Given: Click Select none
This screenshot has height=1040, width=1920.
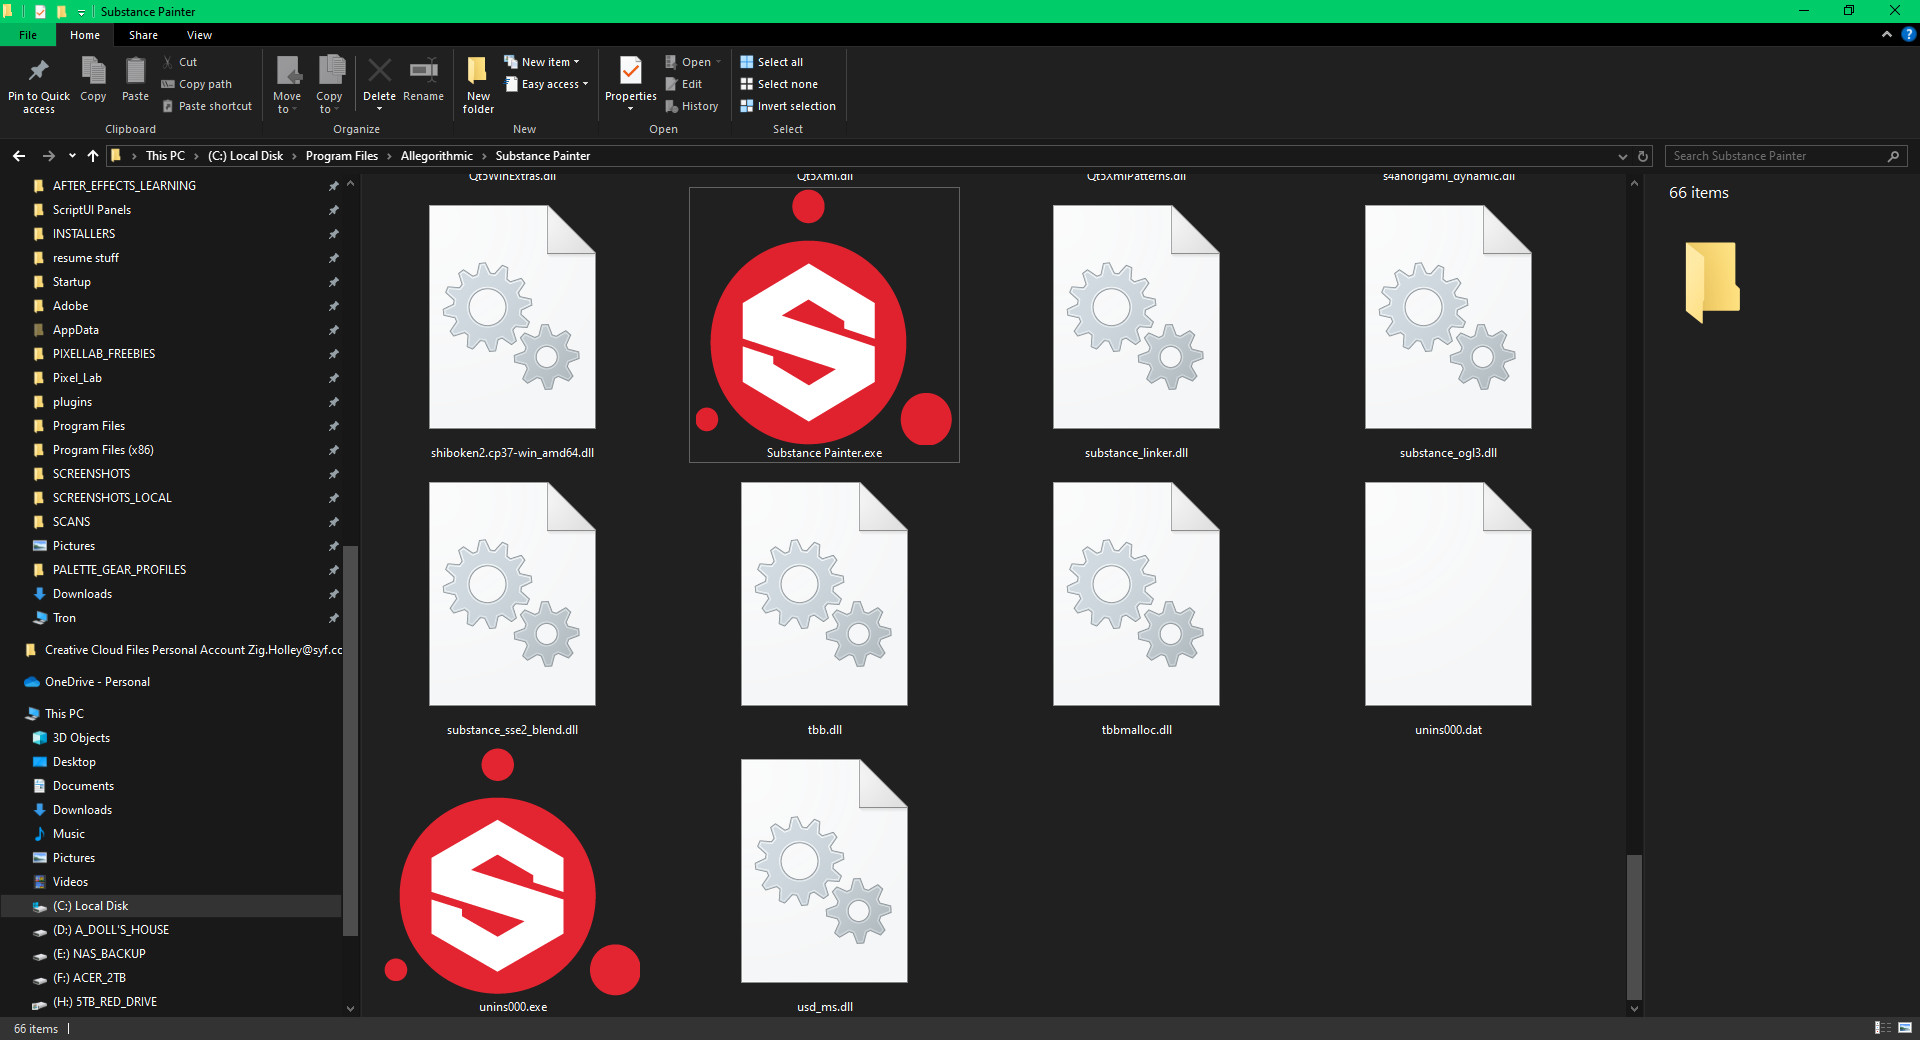Looking at the screenshot, I should [x=779, y=84].
